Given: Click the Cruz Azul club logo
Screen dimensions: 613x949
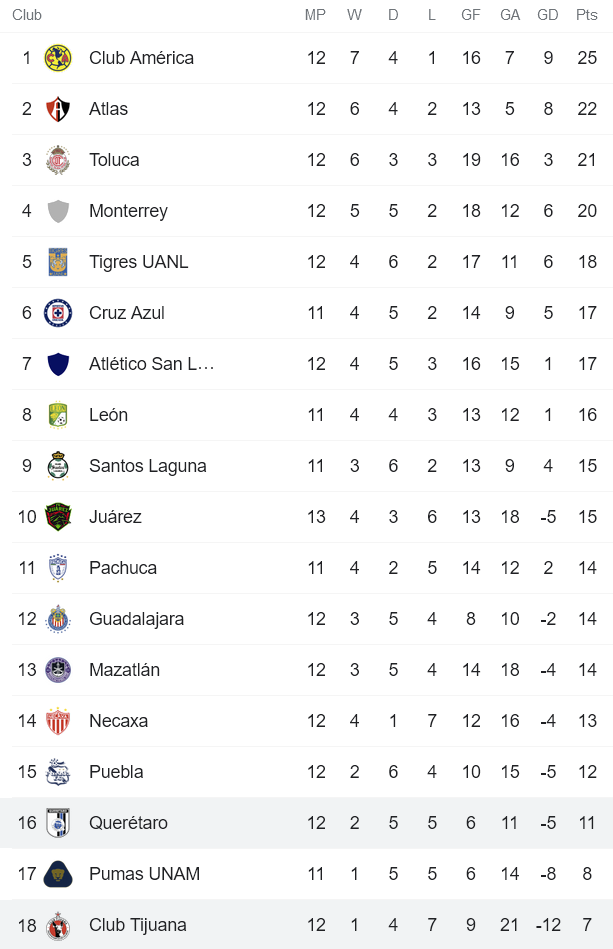Looking at the screenshot, I should pos(60,312).
